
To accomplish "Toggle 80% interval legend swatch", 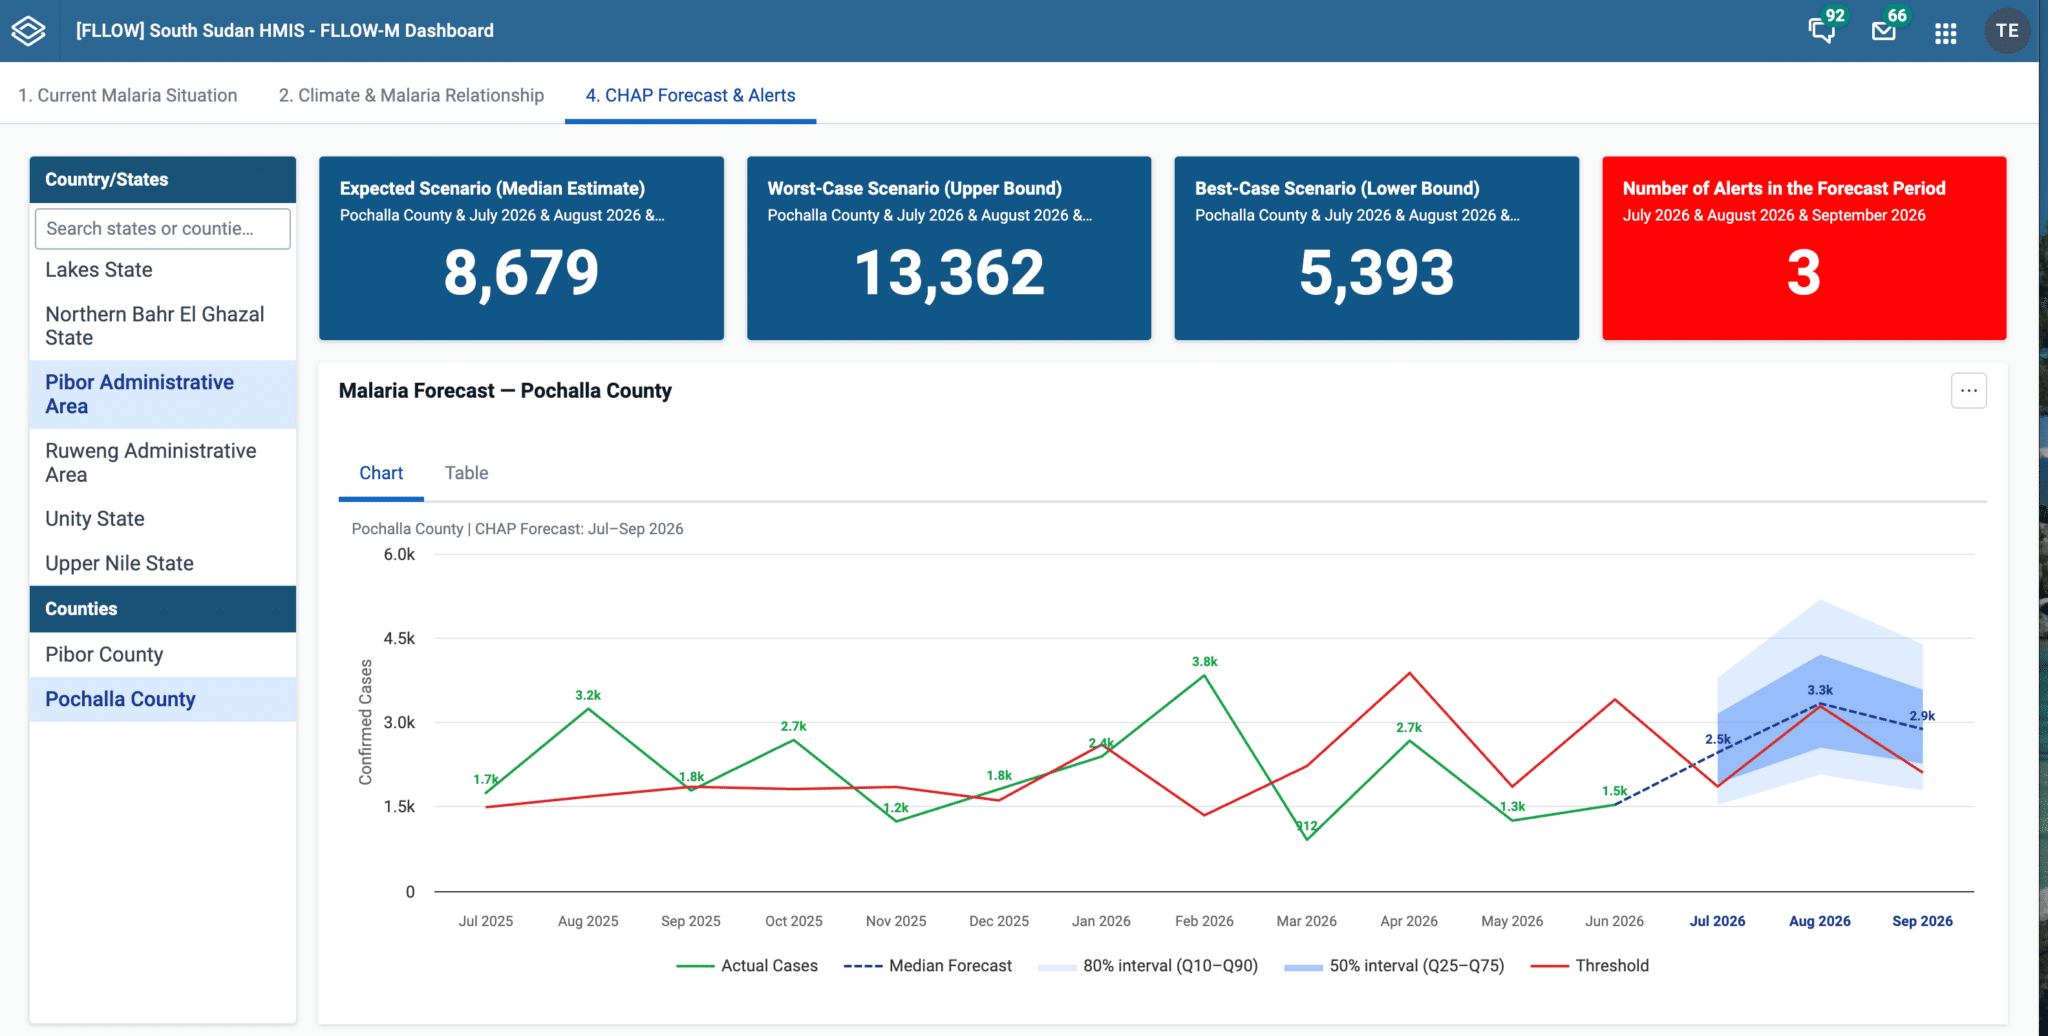I will click(1056, 967).
